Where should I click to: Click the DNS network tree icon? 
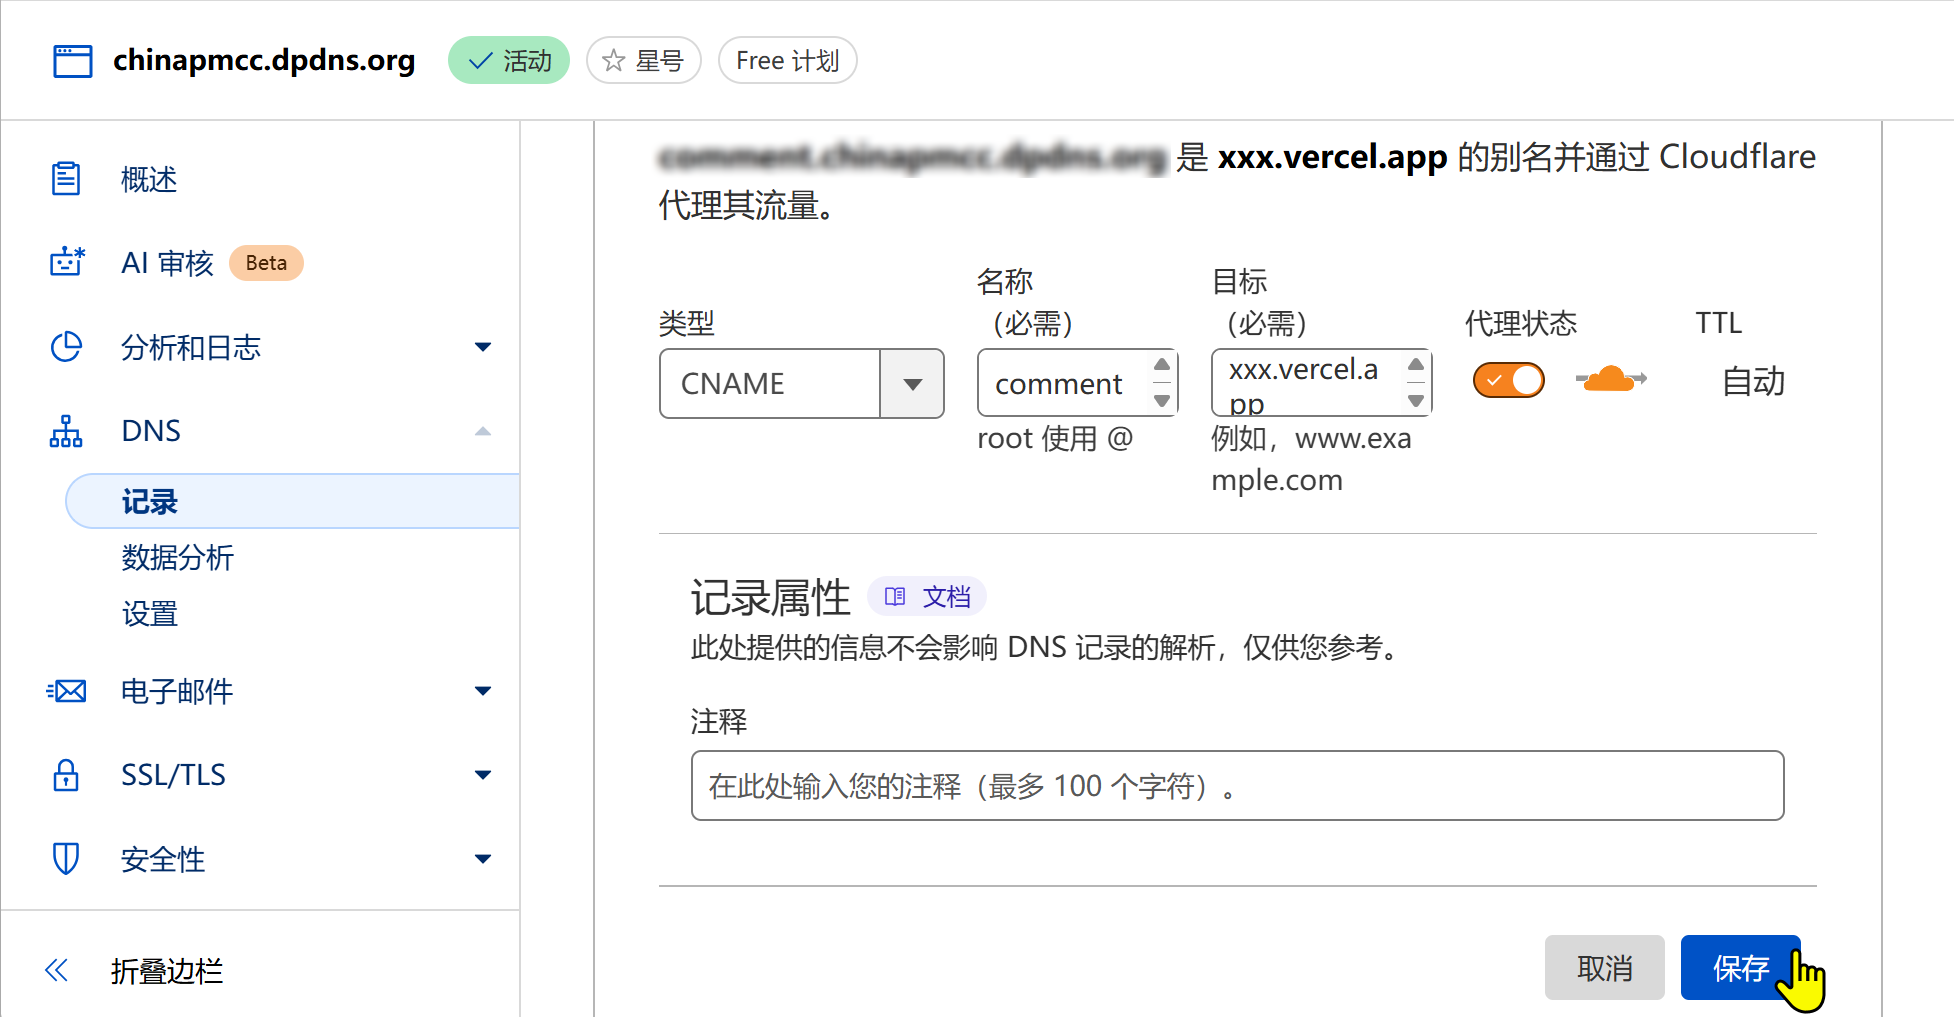(x=66, y=431)
